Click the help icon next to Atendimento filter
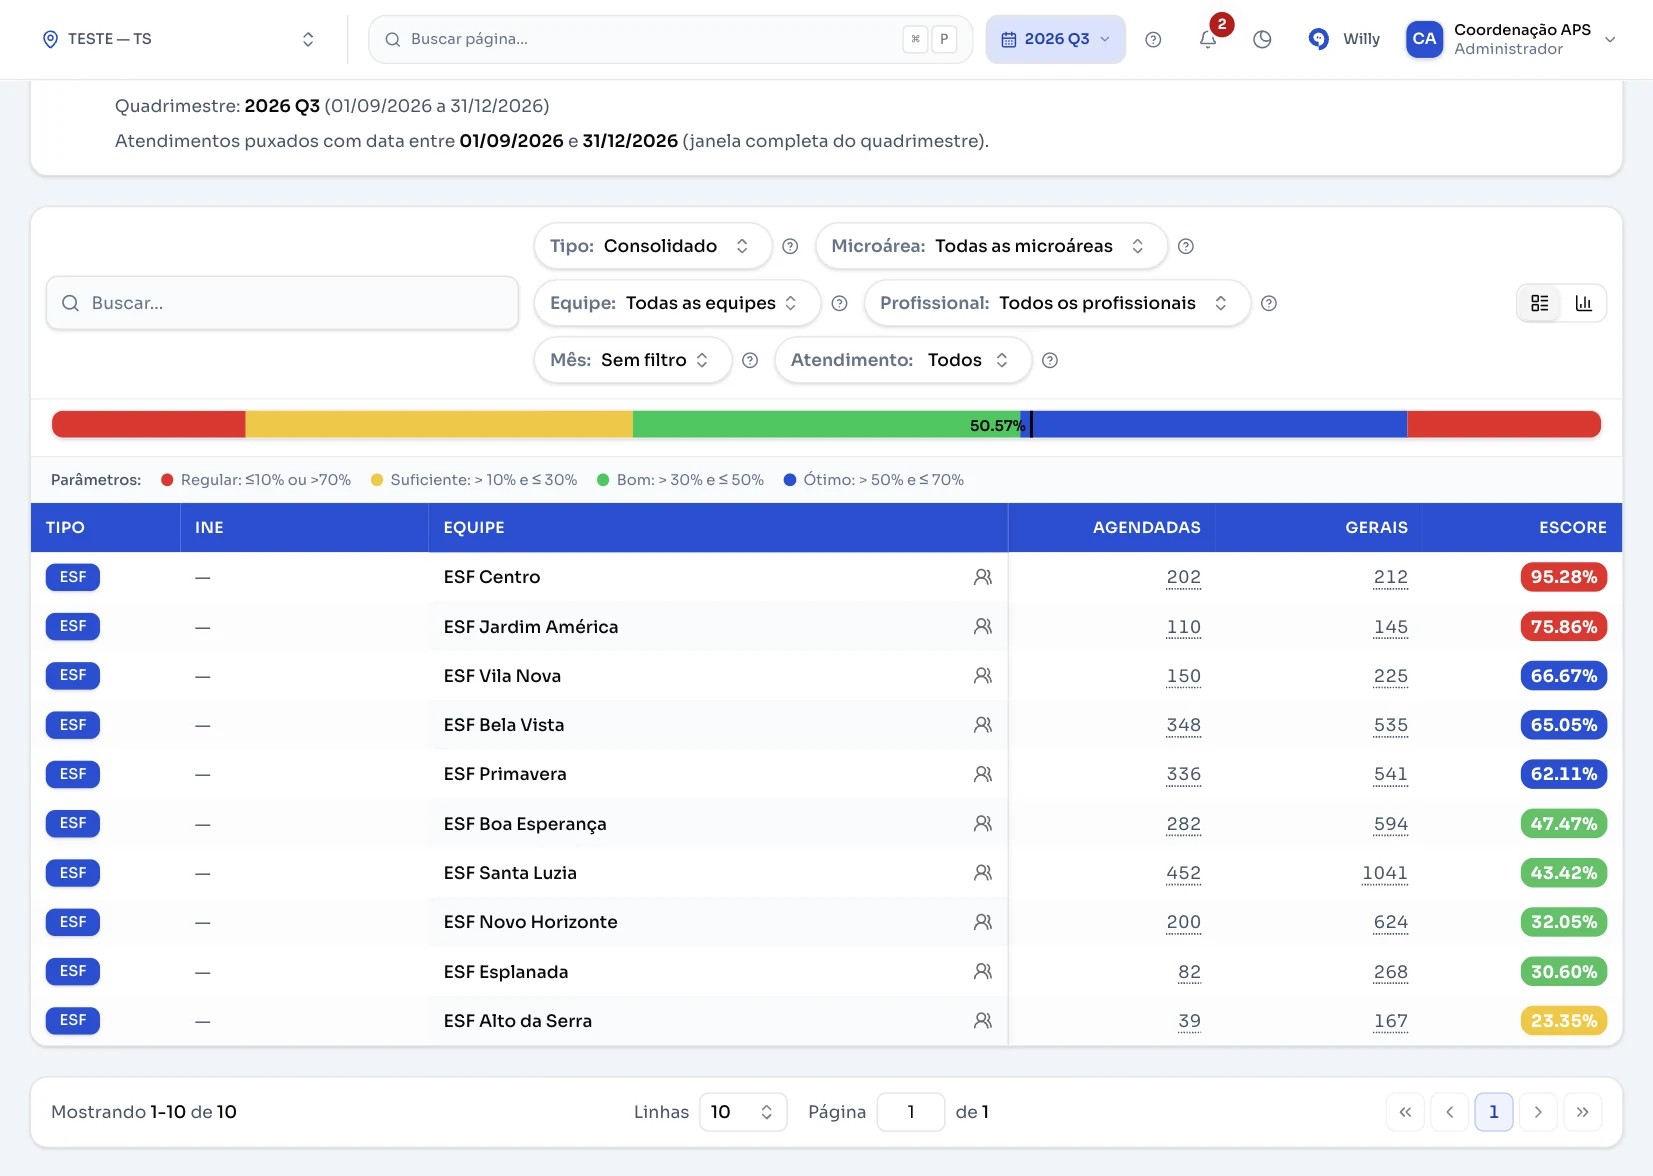Viewport: 1653px width, 1176px height. point(1050,360)
